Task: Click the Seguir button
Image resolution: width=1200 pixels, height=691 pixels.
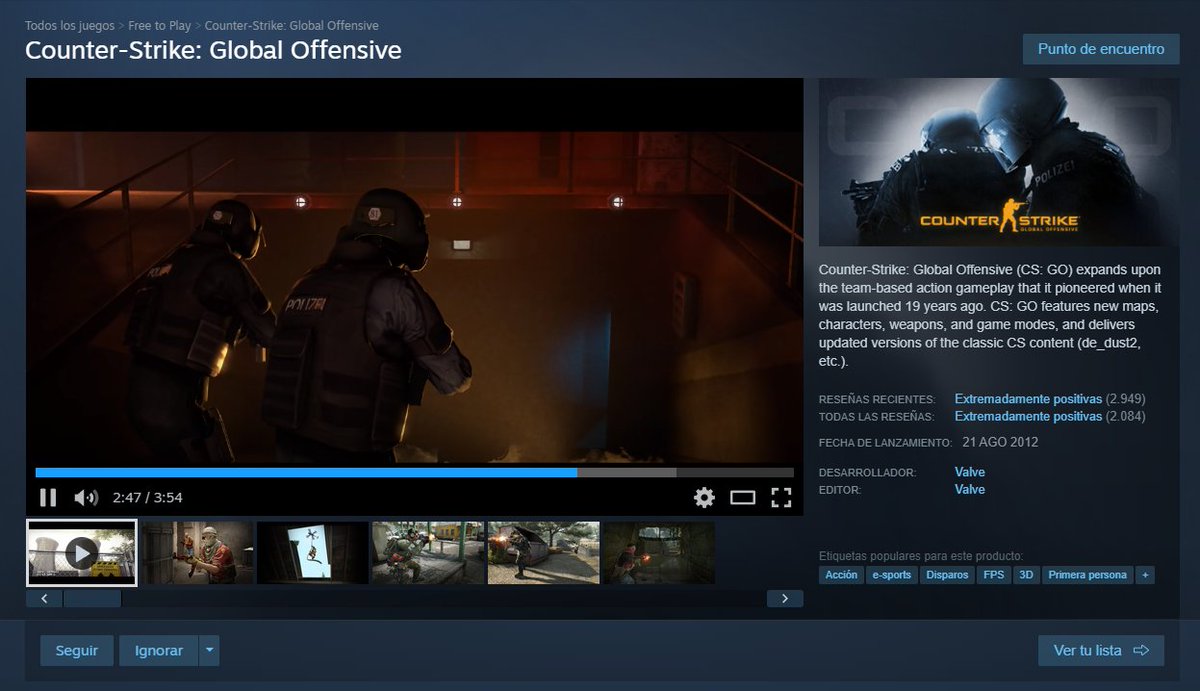Action: [x=77, y=650]
